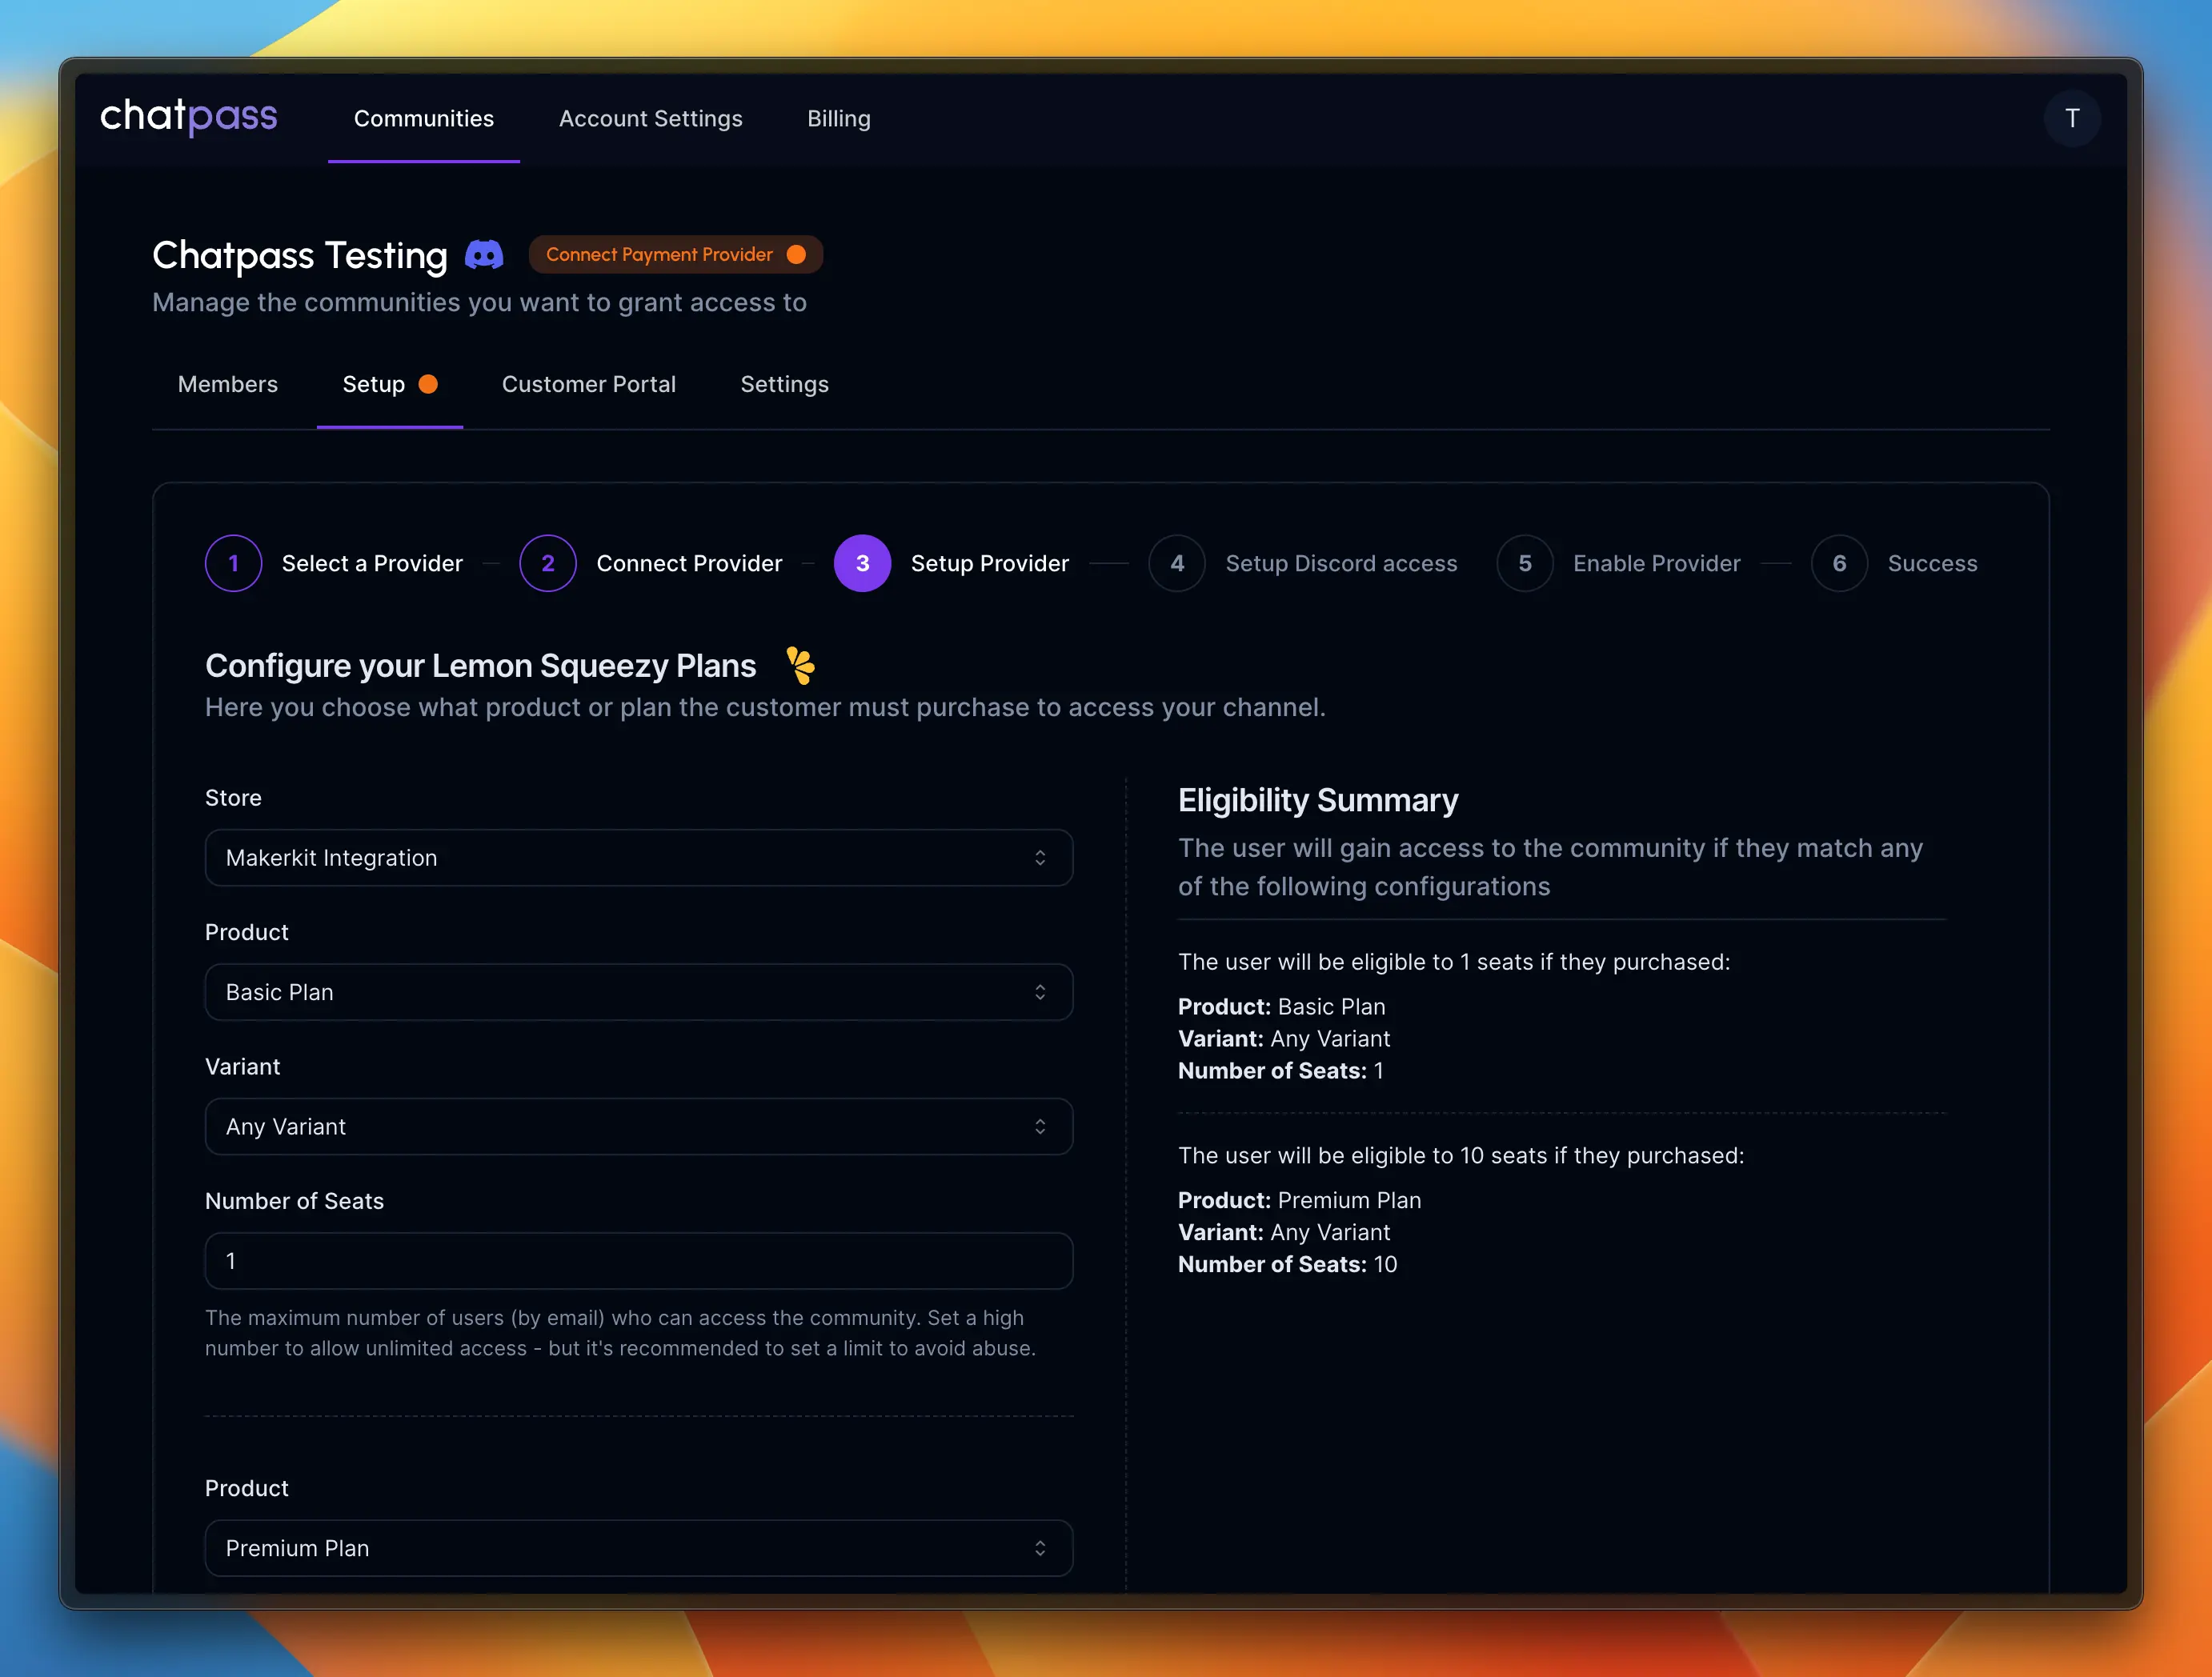Click step 4 Setup Discord access circle
The image size is (2212, 1677).
click(1176, 563)
